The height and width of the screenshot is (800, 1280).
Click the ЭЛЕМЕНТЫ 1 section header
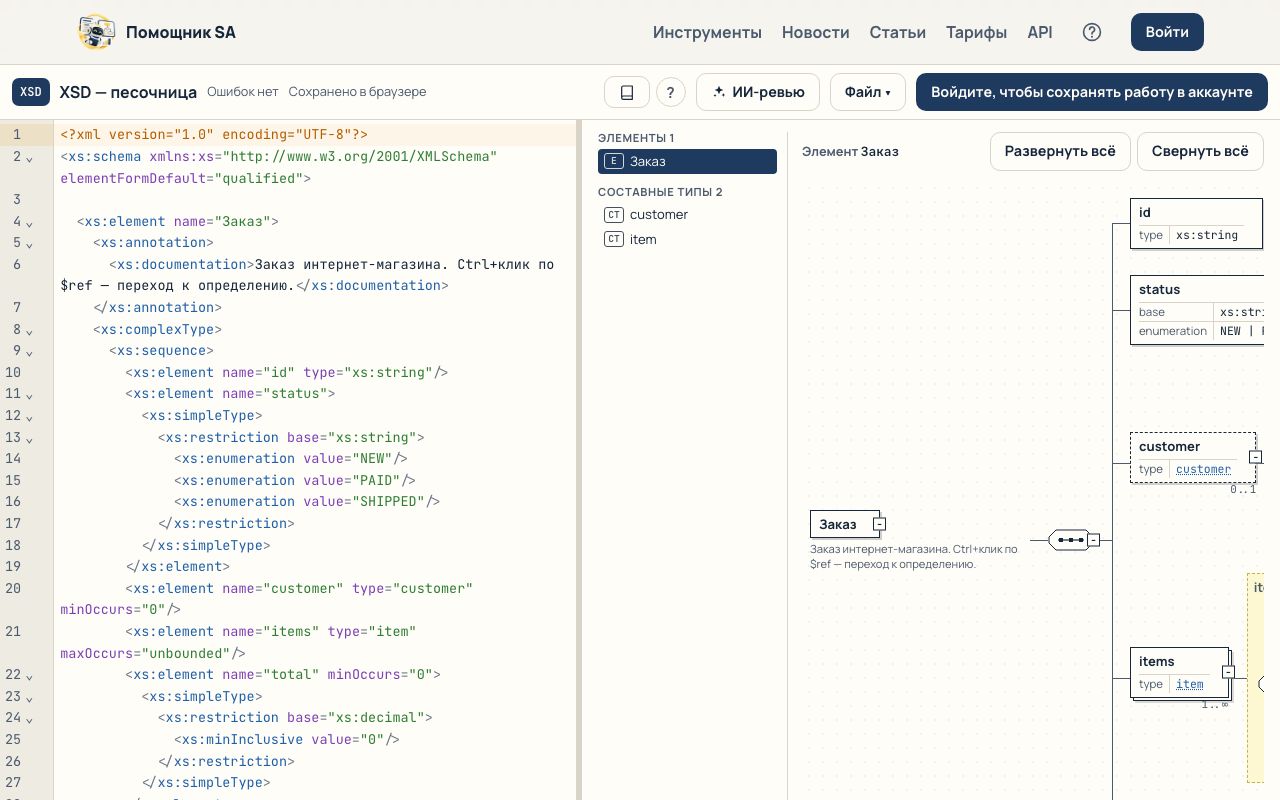pyautogui.click(x=636, y=138)
